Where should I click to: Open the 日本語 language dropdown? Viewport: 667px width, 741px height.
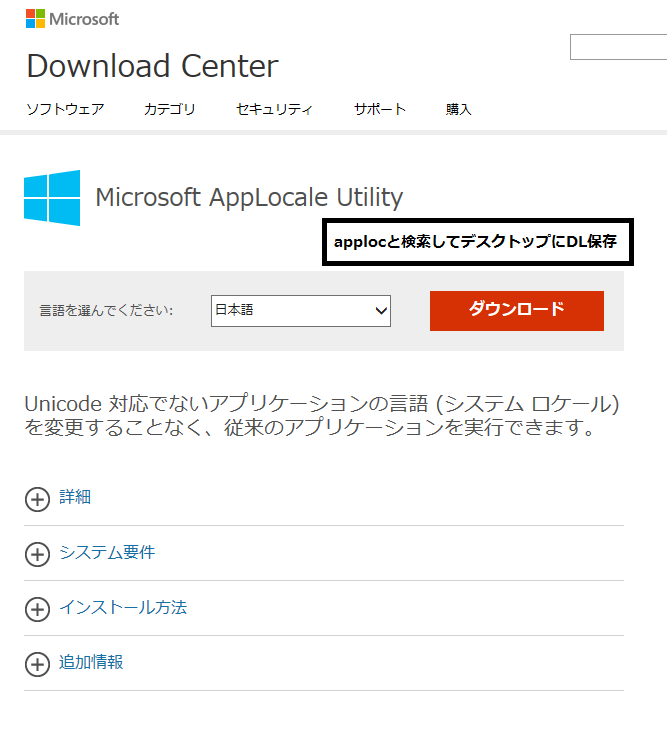coord(301,311)
